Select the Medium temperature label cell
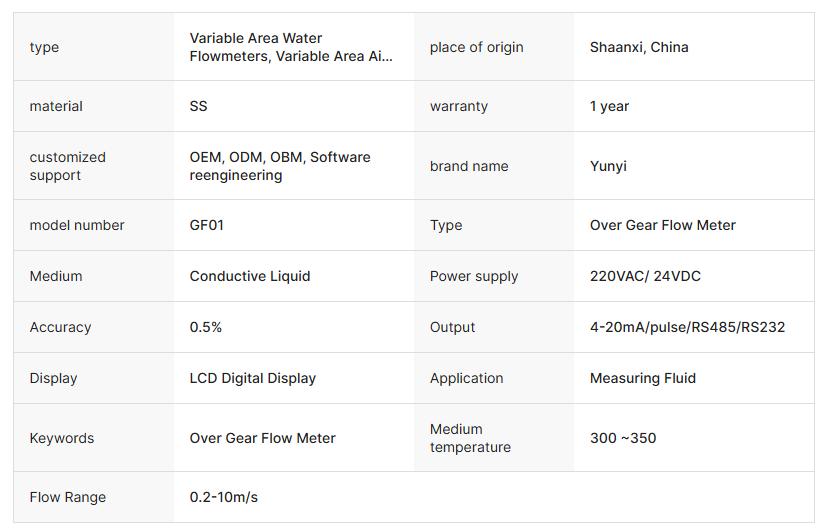This screenshot has height=530, width=834. pos(470,438)
